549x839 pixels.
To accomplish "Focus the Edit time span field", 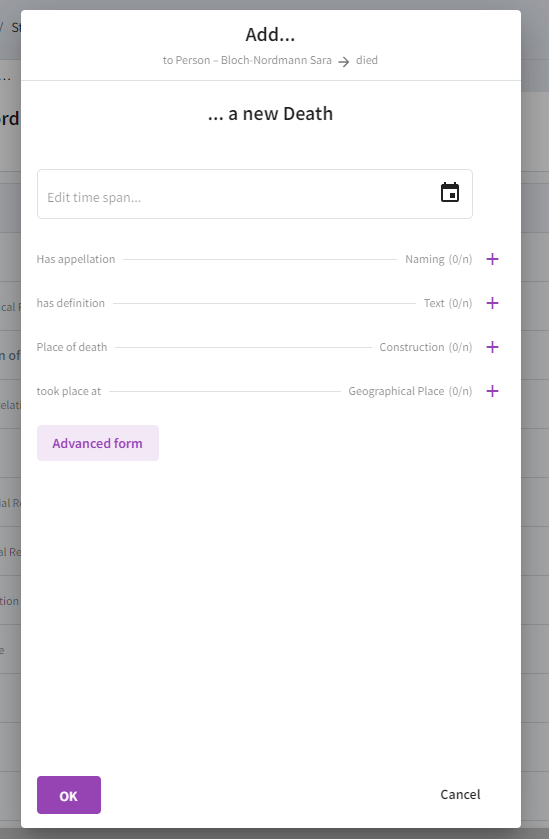I will click(x=255, y=194).
